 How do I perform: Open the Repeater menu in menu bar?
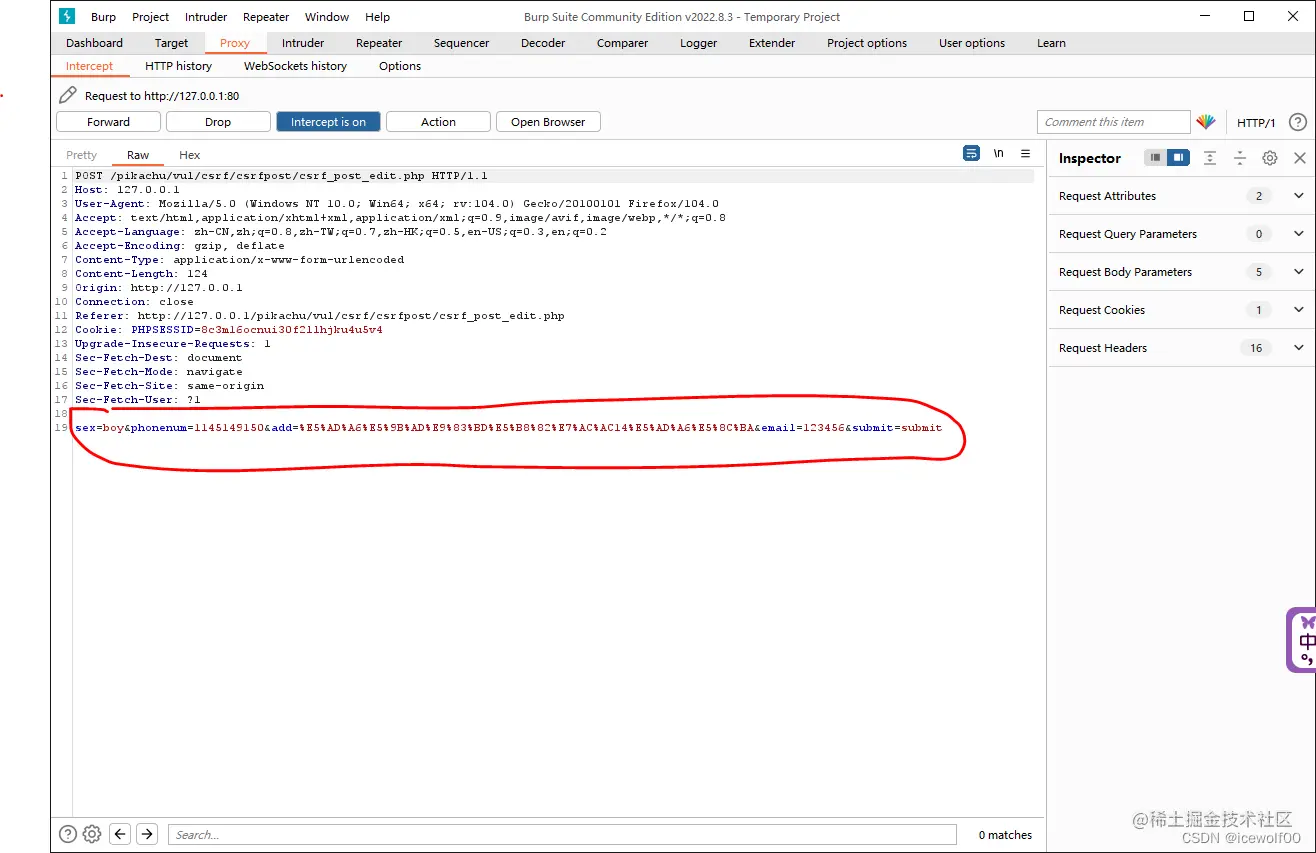coord(266,17)
